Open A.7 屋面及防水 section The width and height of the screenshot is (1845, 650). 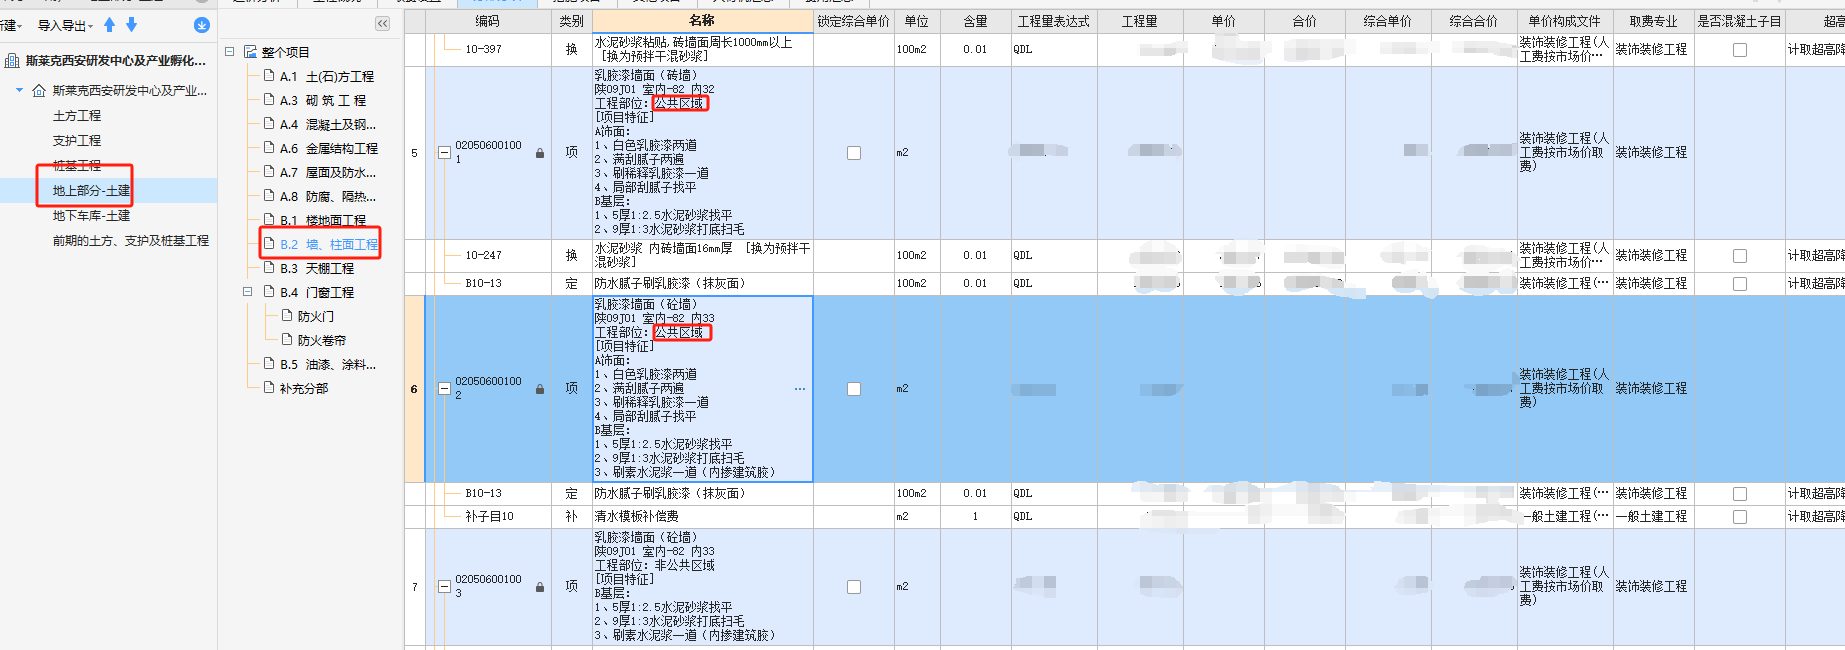pyautogui.click(x=328, y=173)
